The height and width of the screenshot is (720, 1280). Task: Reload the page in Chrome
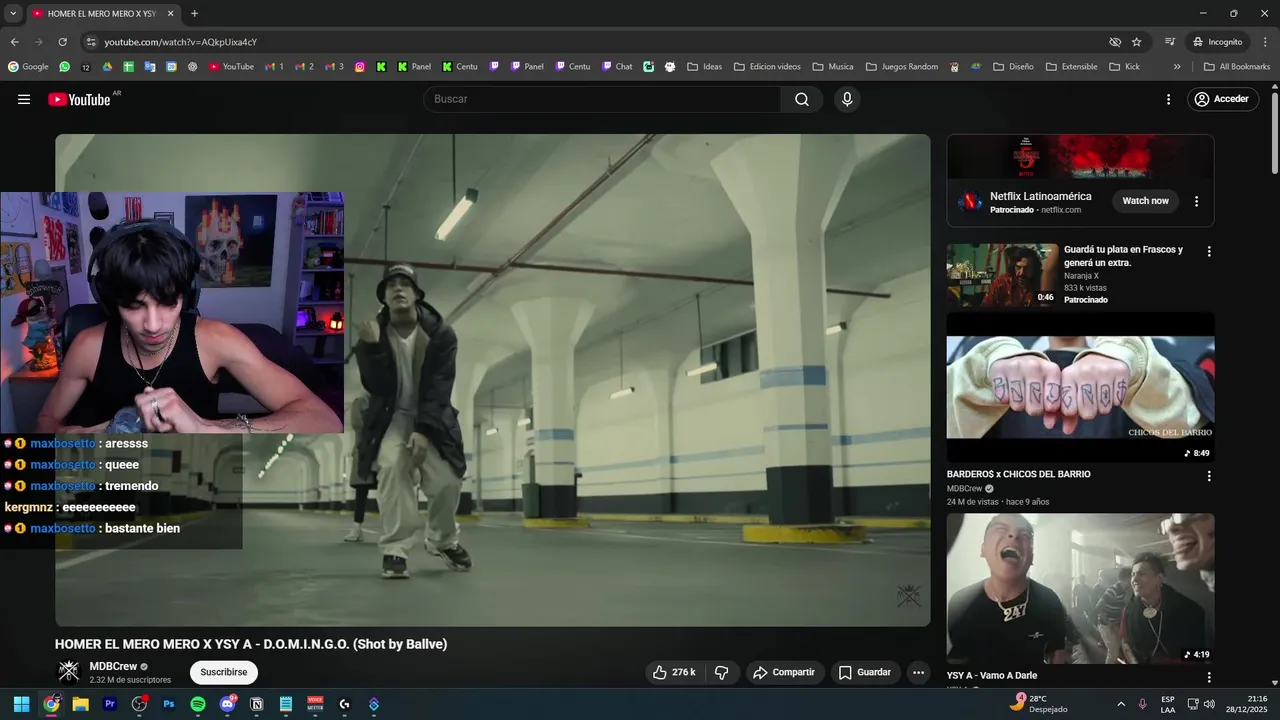pos(62,42)
